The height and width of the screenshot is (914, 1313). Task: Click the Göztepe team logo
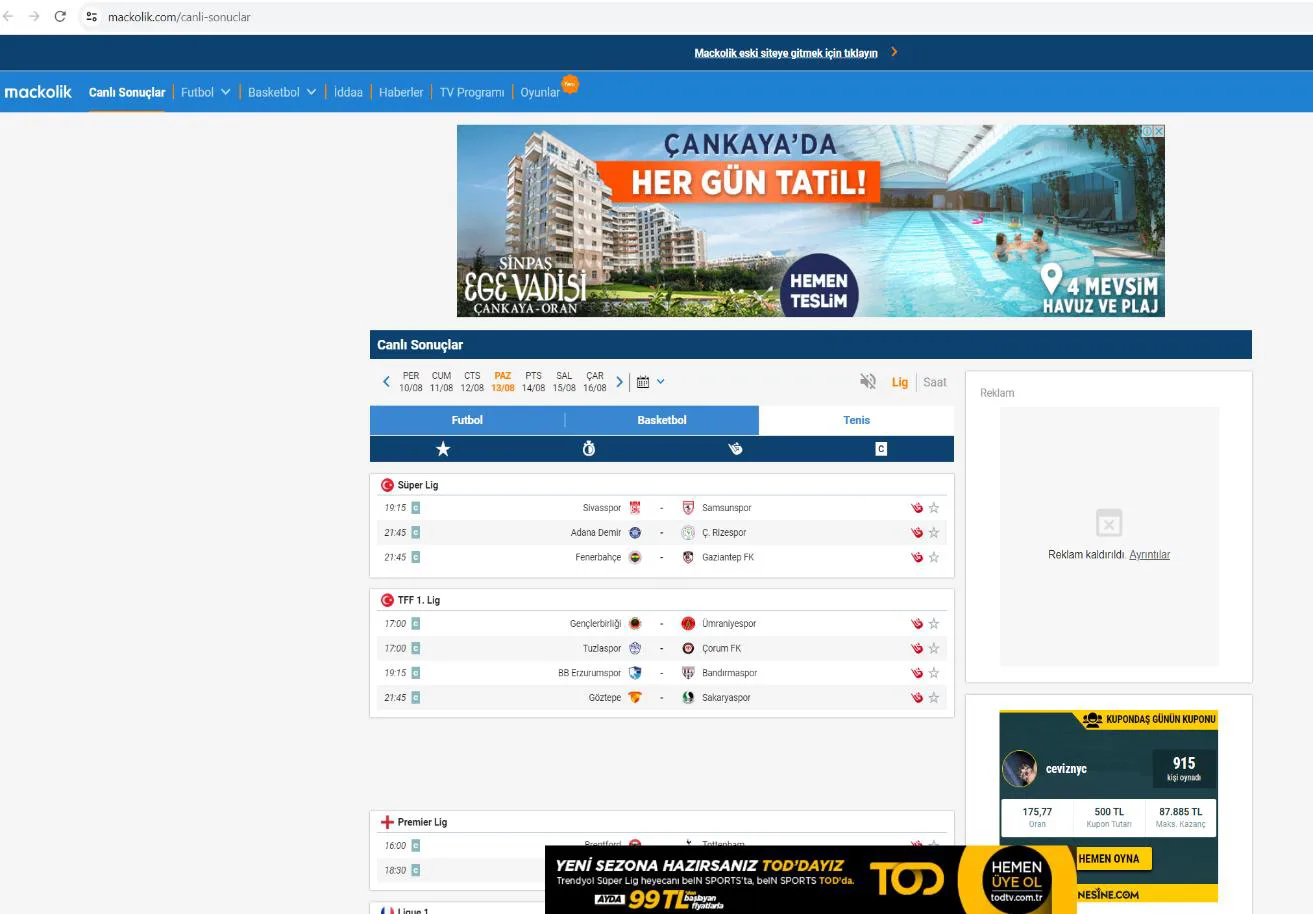tap(634, 698)
